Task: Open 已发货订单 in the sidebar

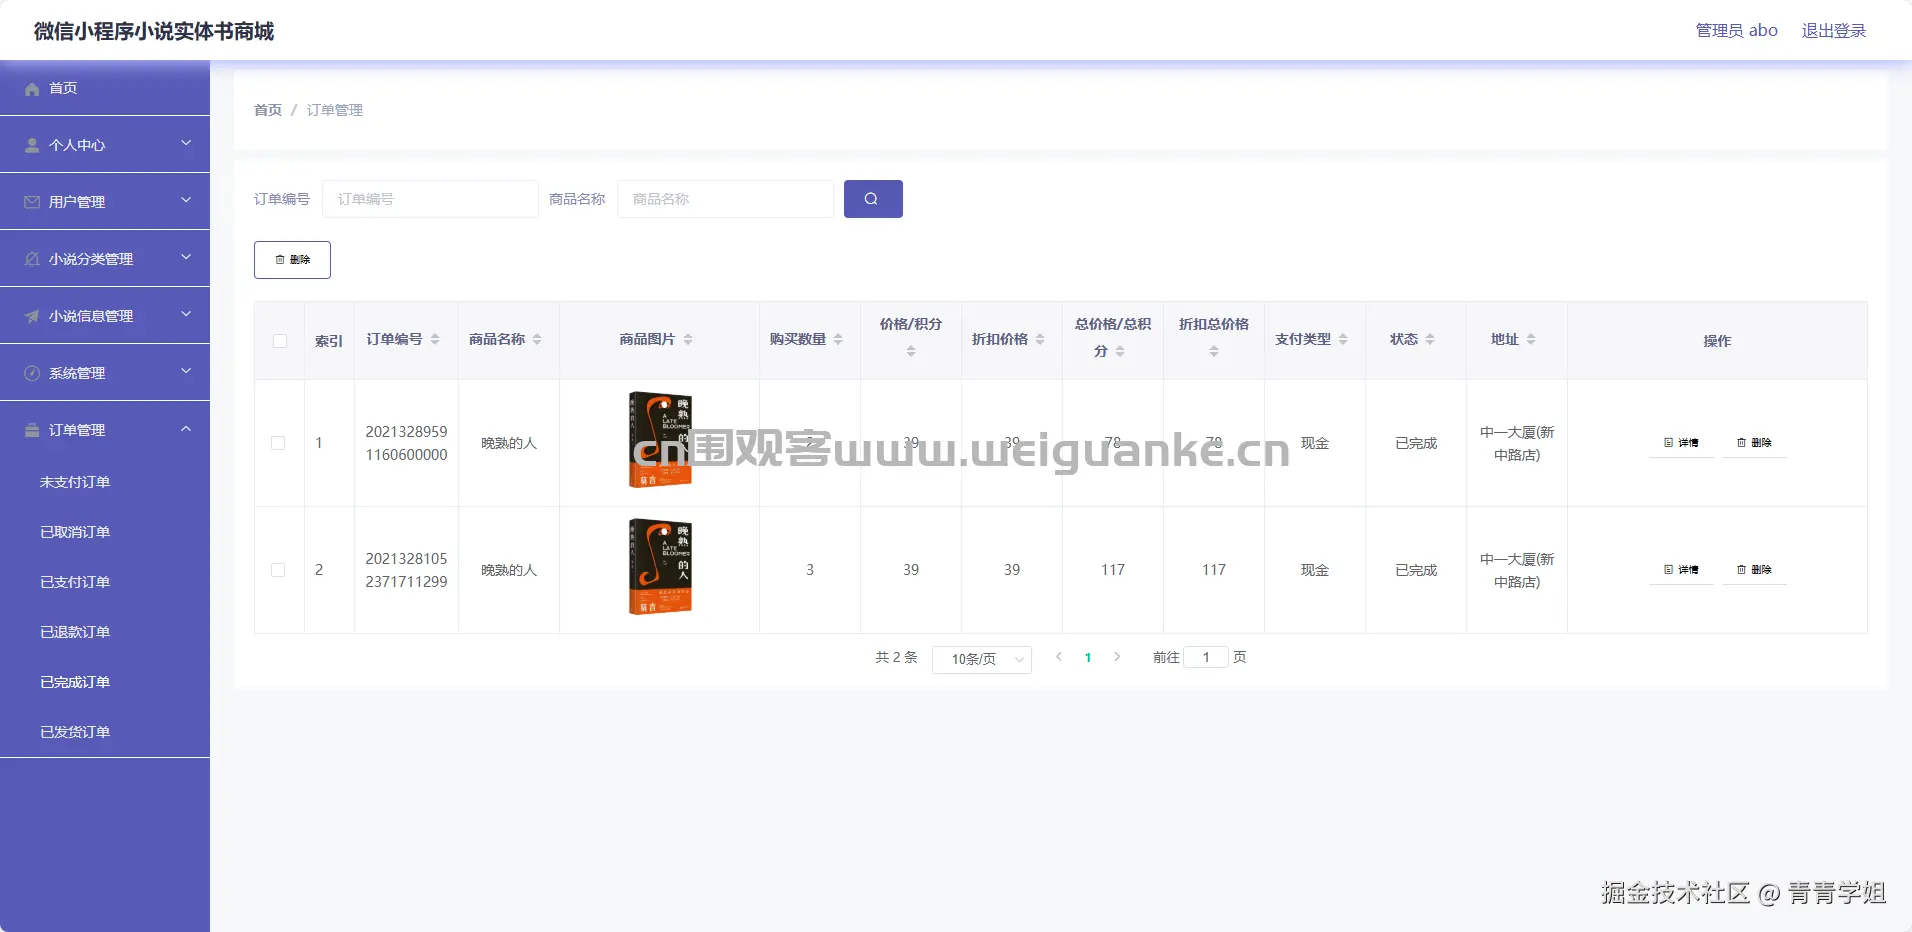Action: pos(74,731)
